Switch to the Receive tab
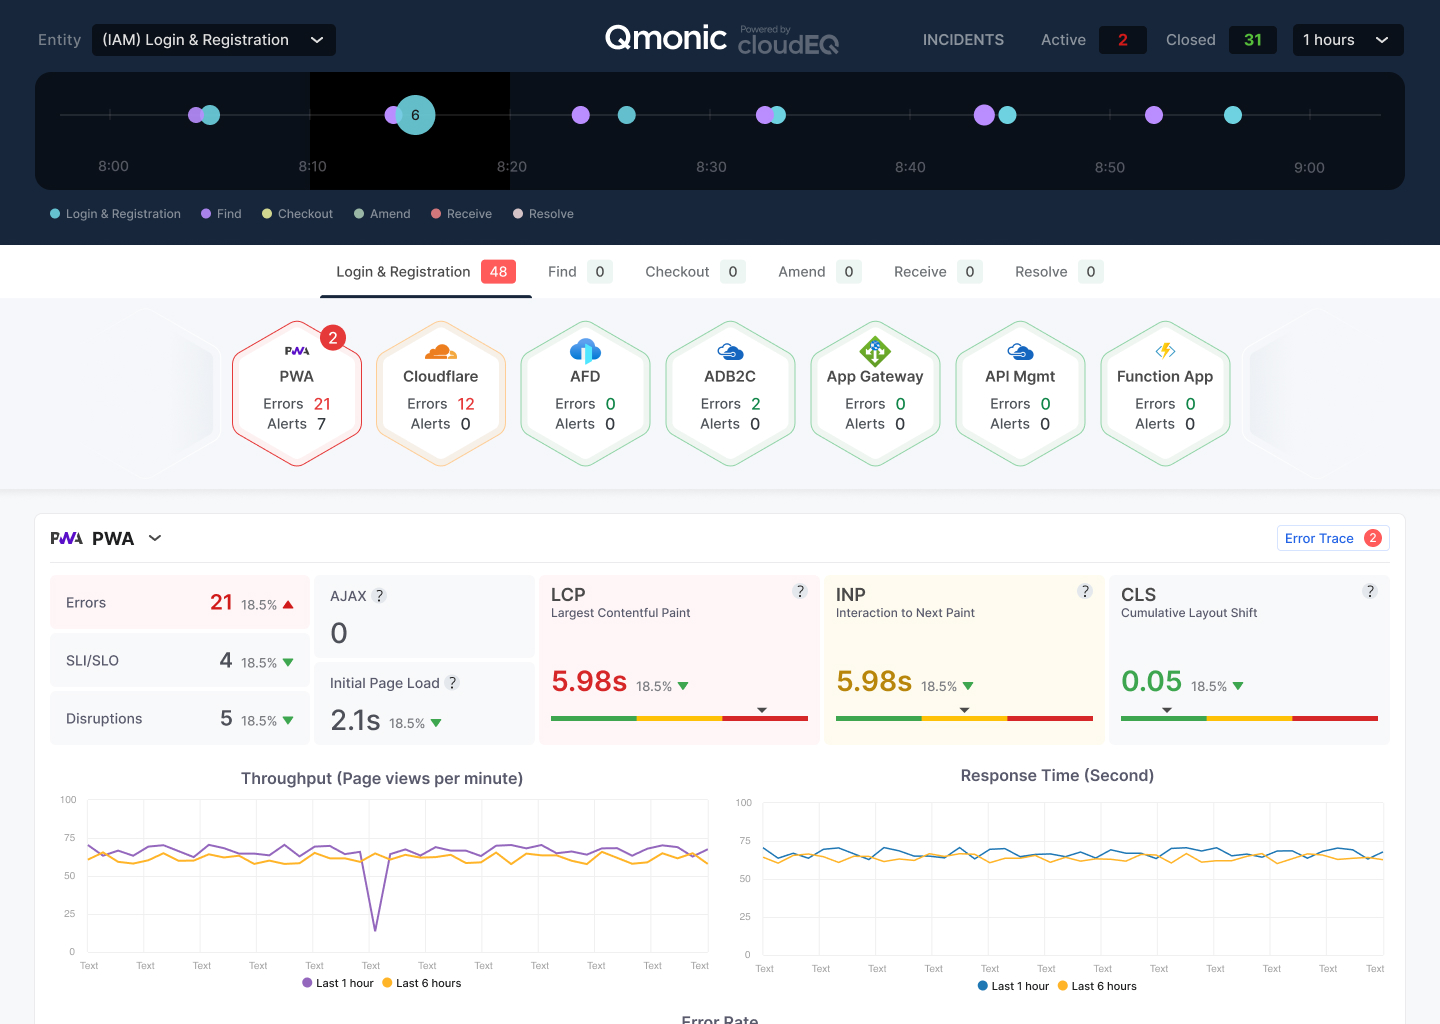 [938, 272]
